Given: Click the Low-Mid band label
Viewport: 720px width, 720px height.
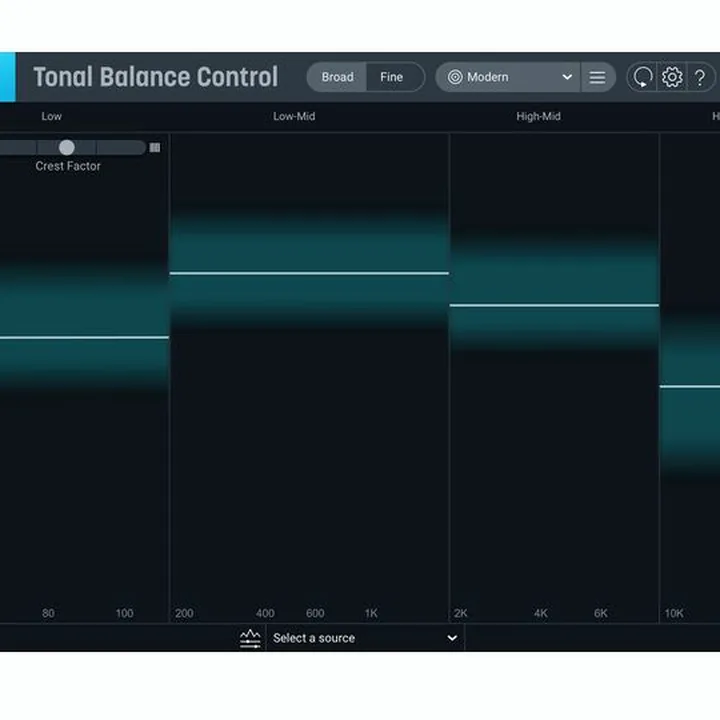Looking at the screenshot, I should tap(294, 116).
